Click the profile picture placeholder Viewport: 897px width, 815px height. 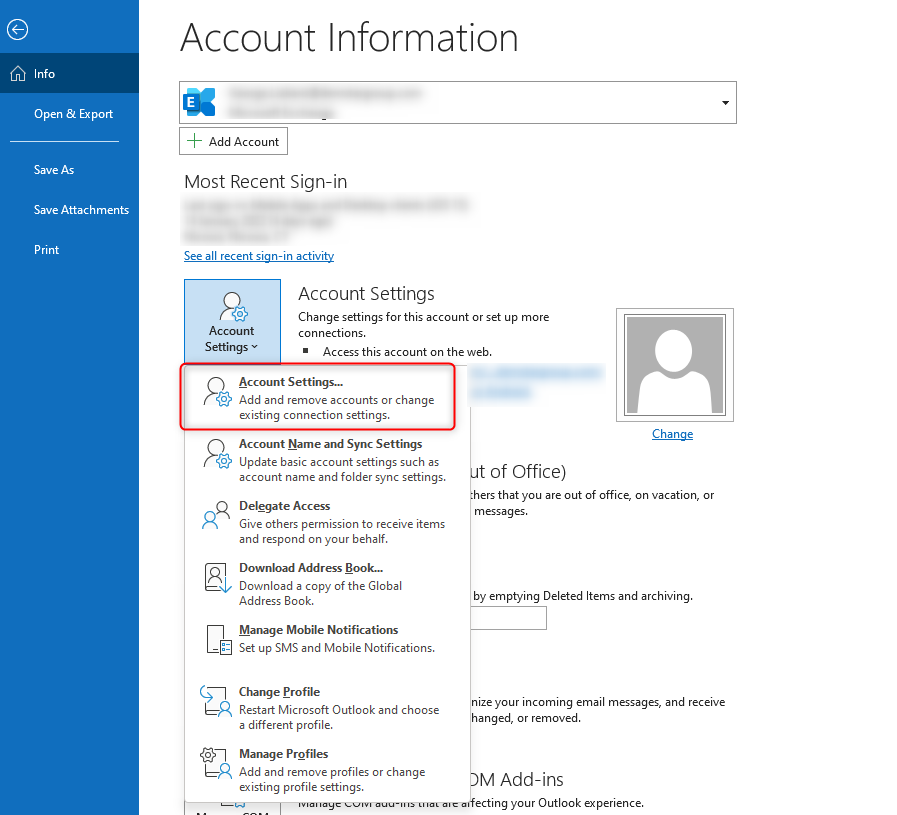[x=674, y=365]
